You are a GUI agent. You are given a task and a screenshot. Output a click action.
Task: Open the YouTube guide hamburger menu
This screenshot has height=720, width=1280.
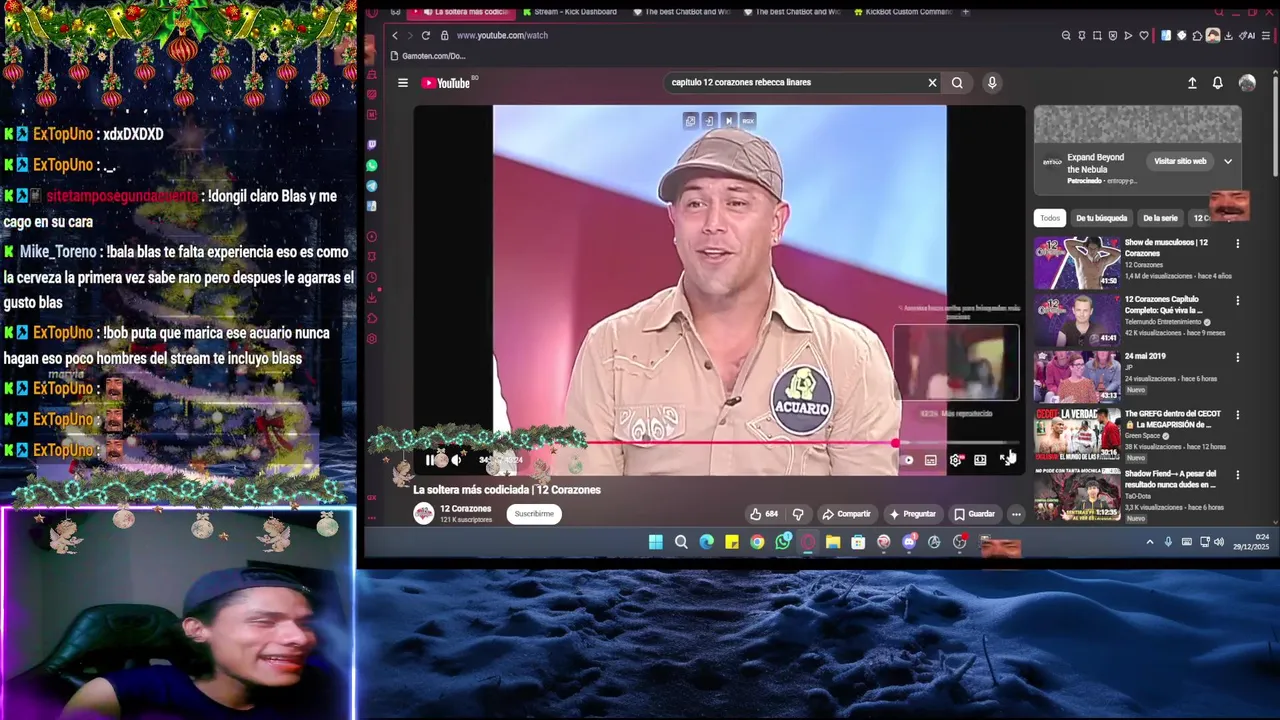403,83
